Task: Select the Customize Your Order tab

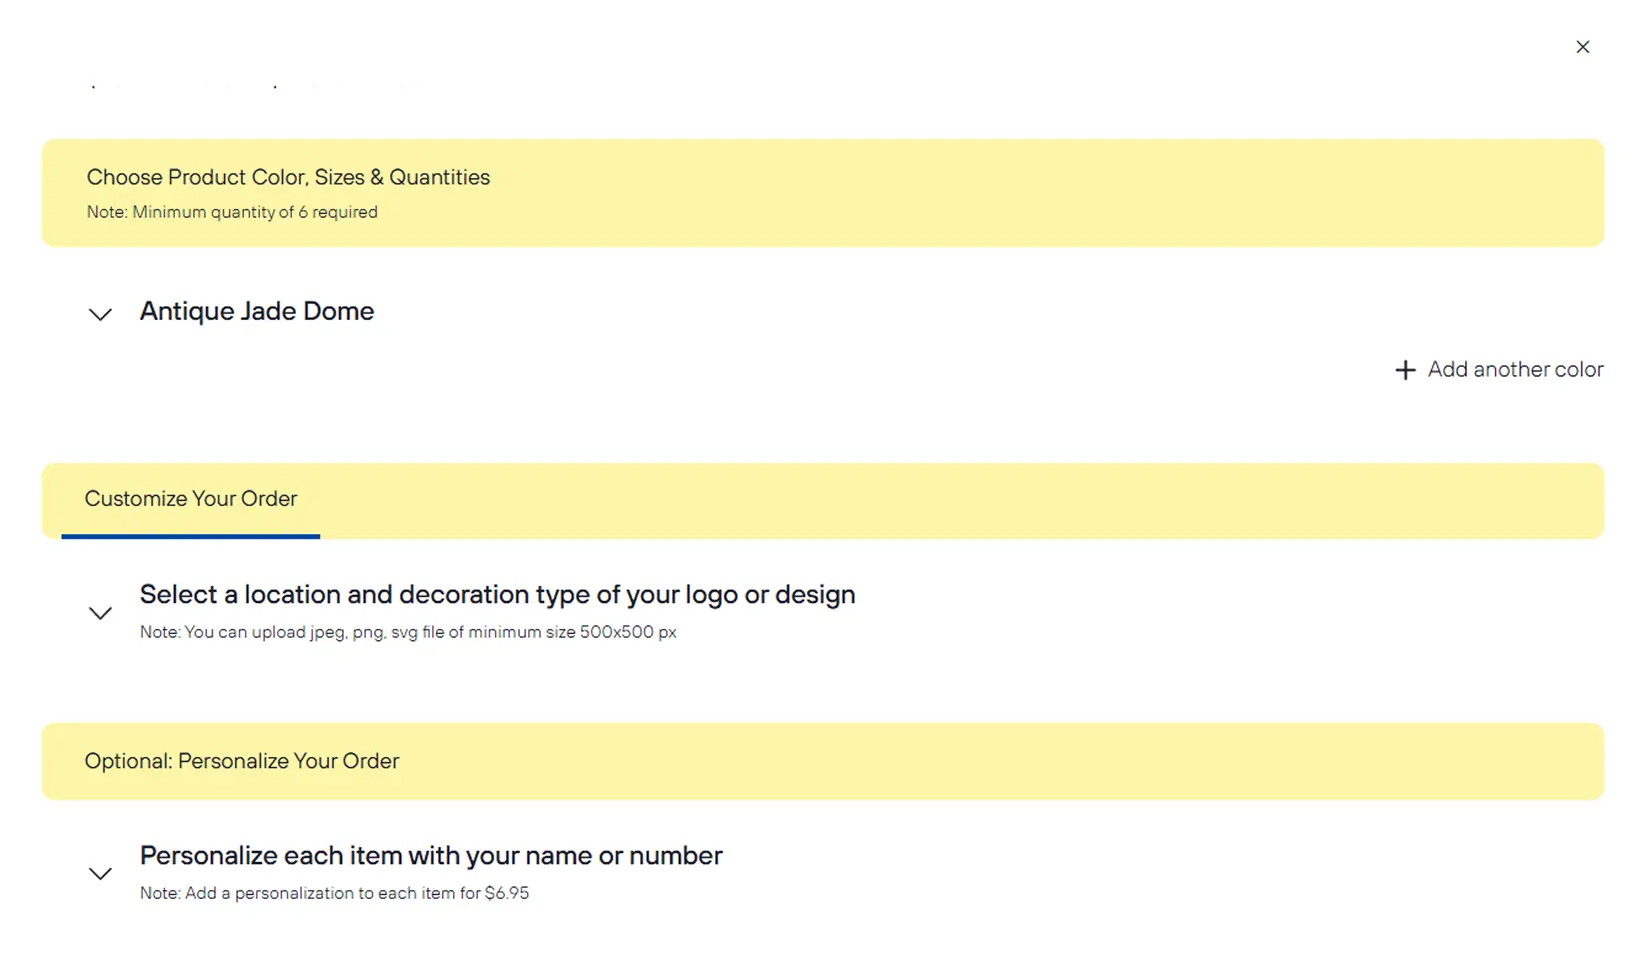Action: (x=190, y=499)
